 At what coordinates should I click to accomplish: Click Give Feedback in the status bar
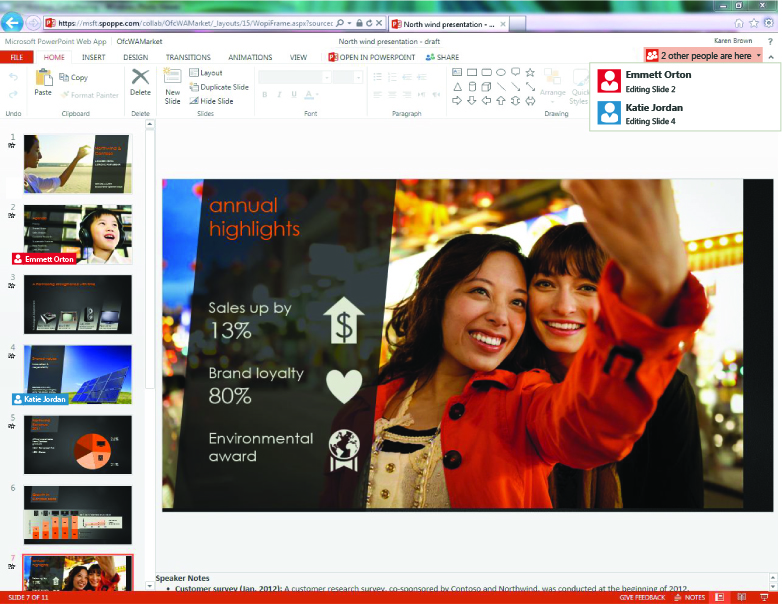tap(641, 597)
